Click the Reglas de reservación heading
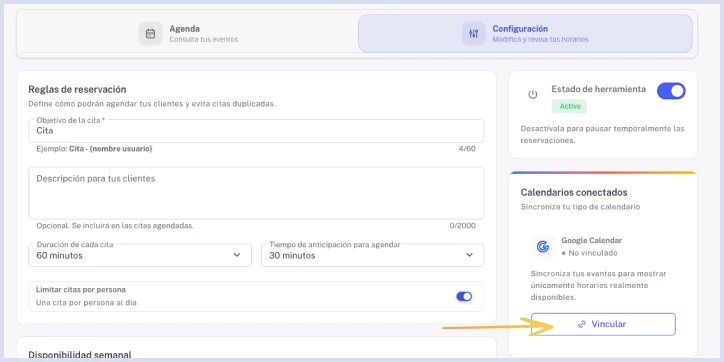The width and height of the screenshot is (724, 362). click(77, 90)
